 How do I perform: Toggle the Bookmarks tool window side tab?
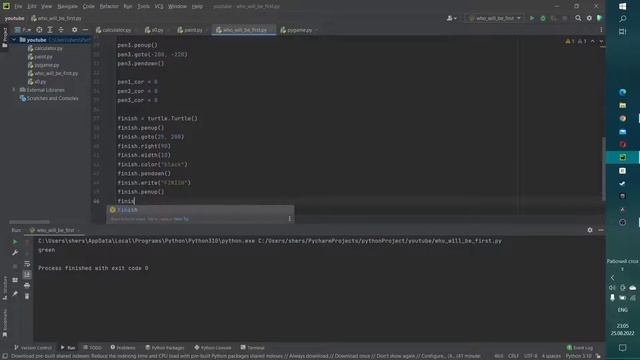(4, 323)
